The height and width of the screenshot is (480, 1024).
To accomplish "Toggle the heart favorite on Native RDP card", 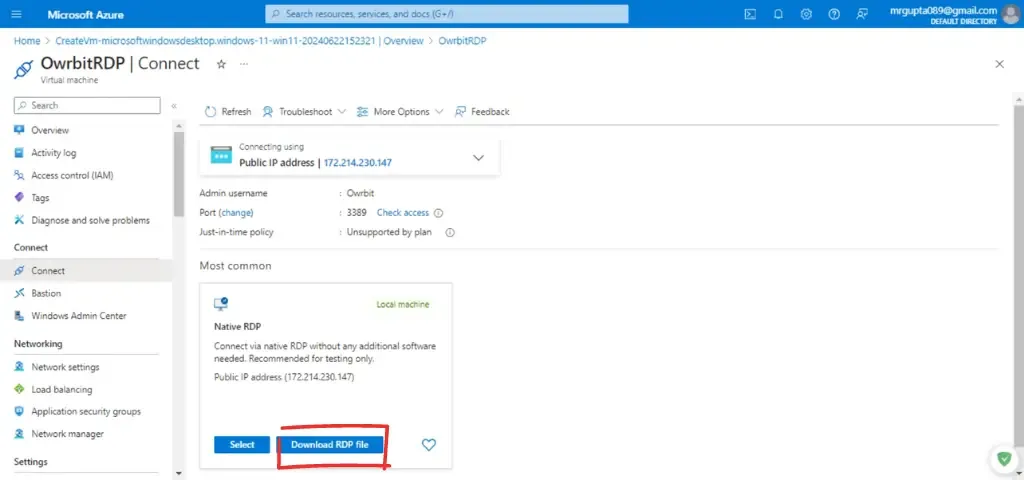I will [429, 445].
